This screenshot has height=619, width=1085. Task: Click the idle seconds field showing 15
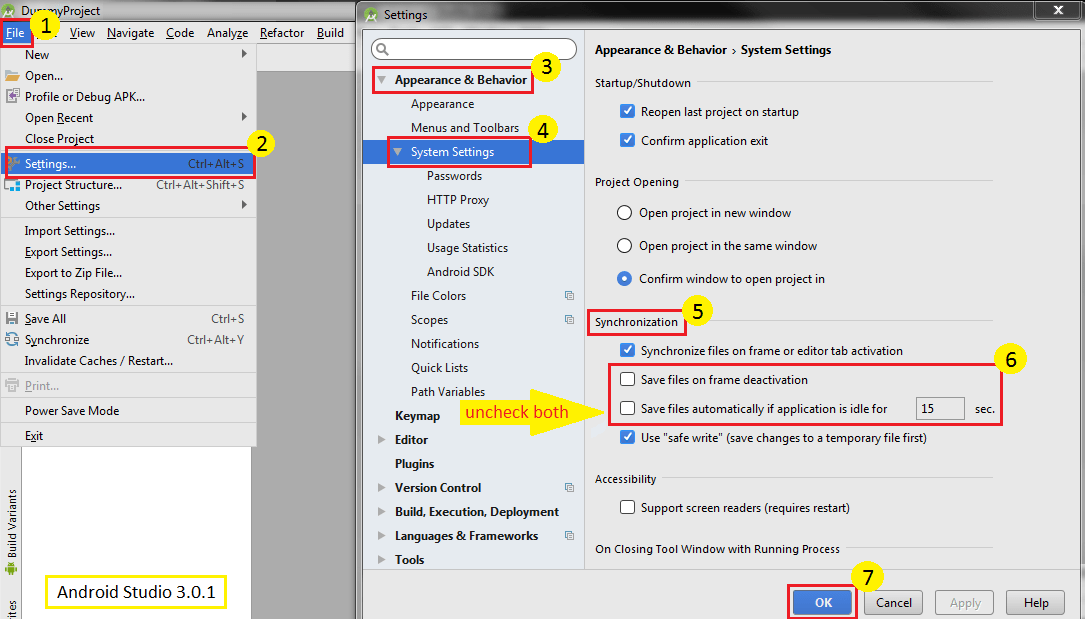click(940, 409)
